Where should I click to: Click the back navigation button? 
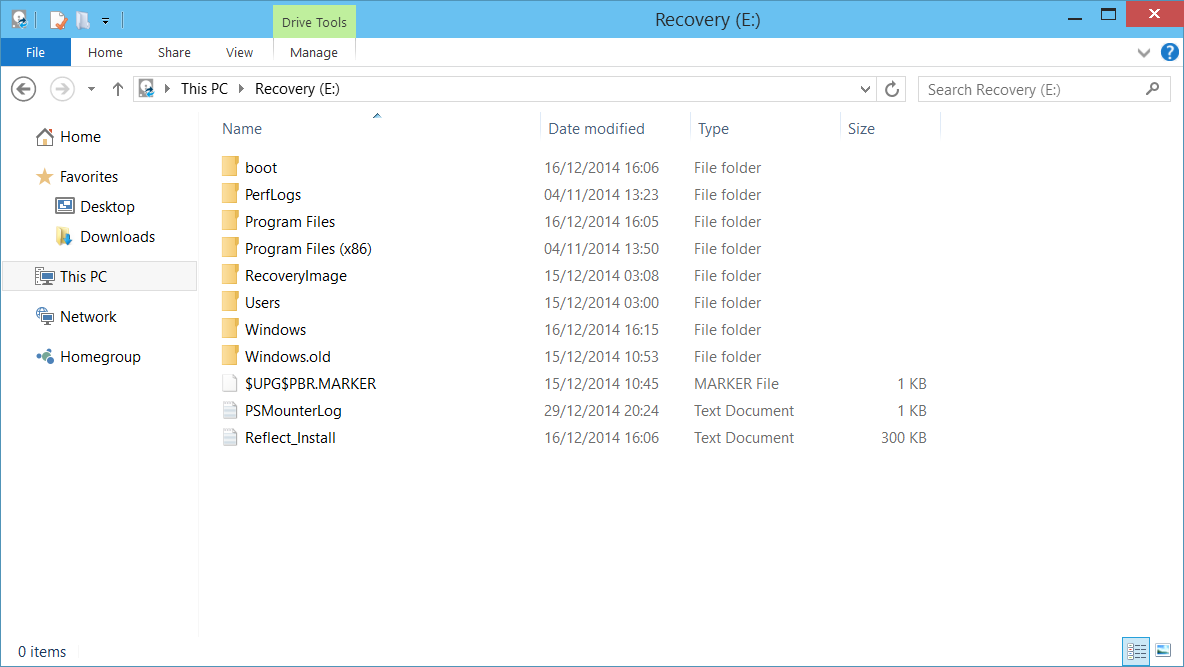23,88
